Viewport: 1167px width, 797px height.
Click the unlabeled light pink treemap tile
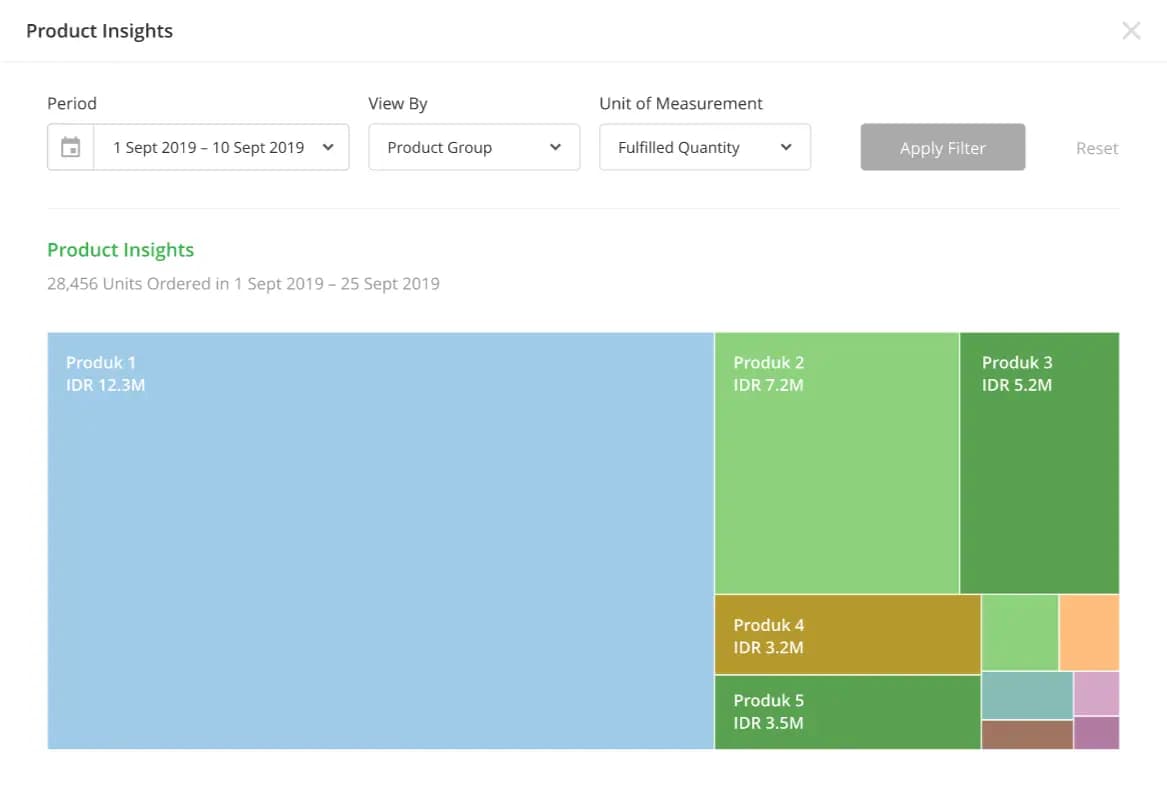1097,694
